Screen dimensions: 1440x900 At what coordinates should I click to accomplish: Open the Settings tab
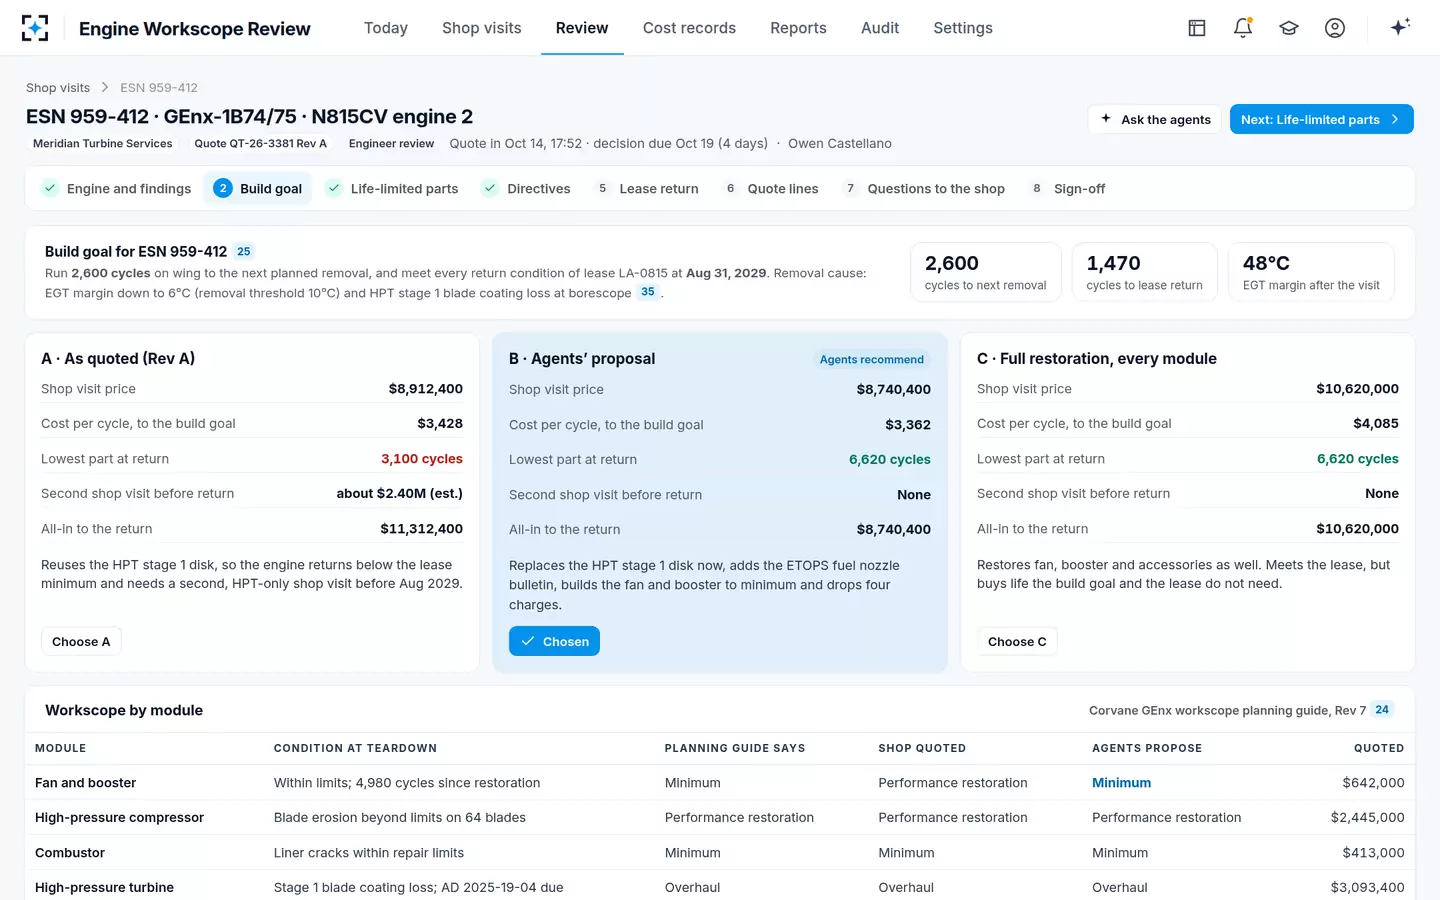[x=963, y=28]
